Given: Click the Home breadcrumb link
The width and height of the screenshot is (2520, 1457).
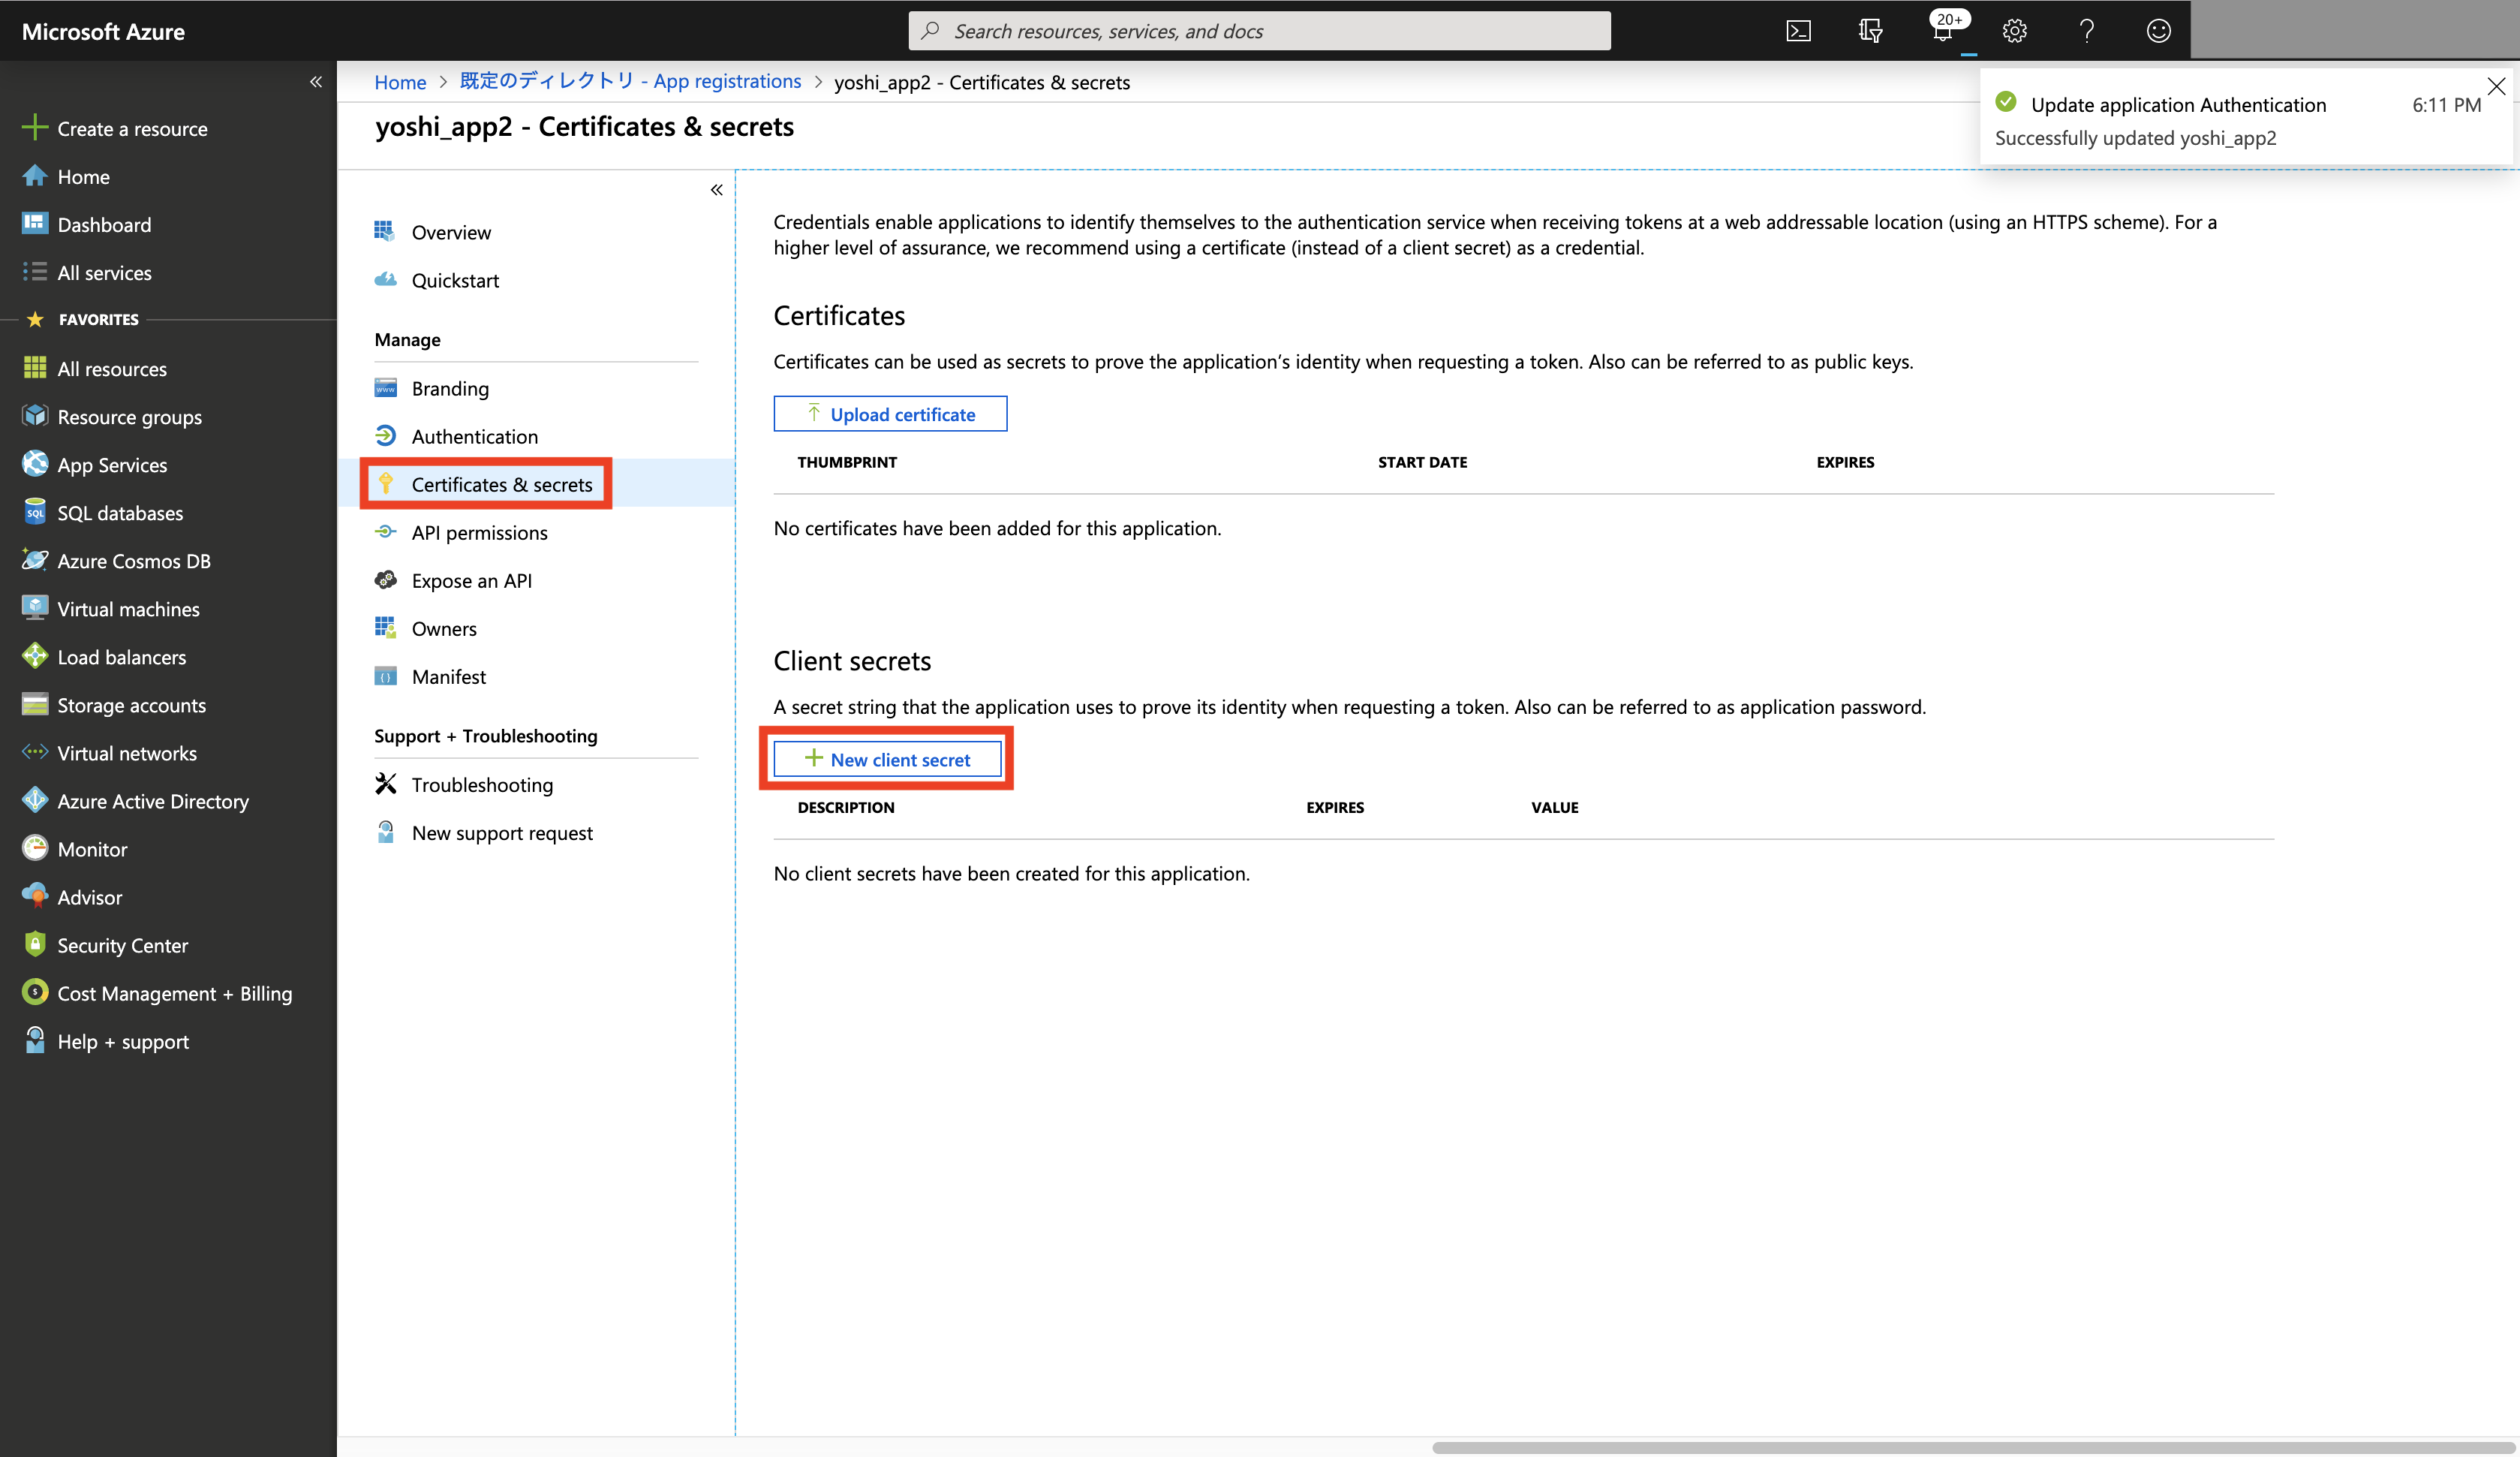Looking at the screenshot, I should (x=400, y=82).
